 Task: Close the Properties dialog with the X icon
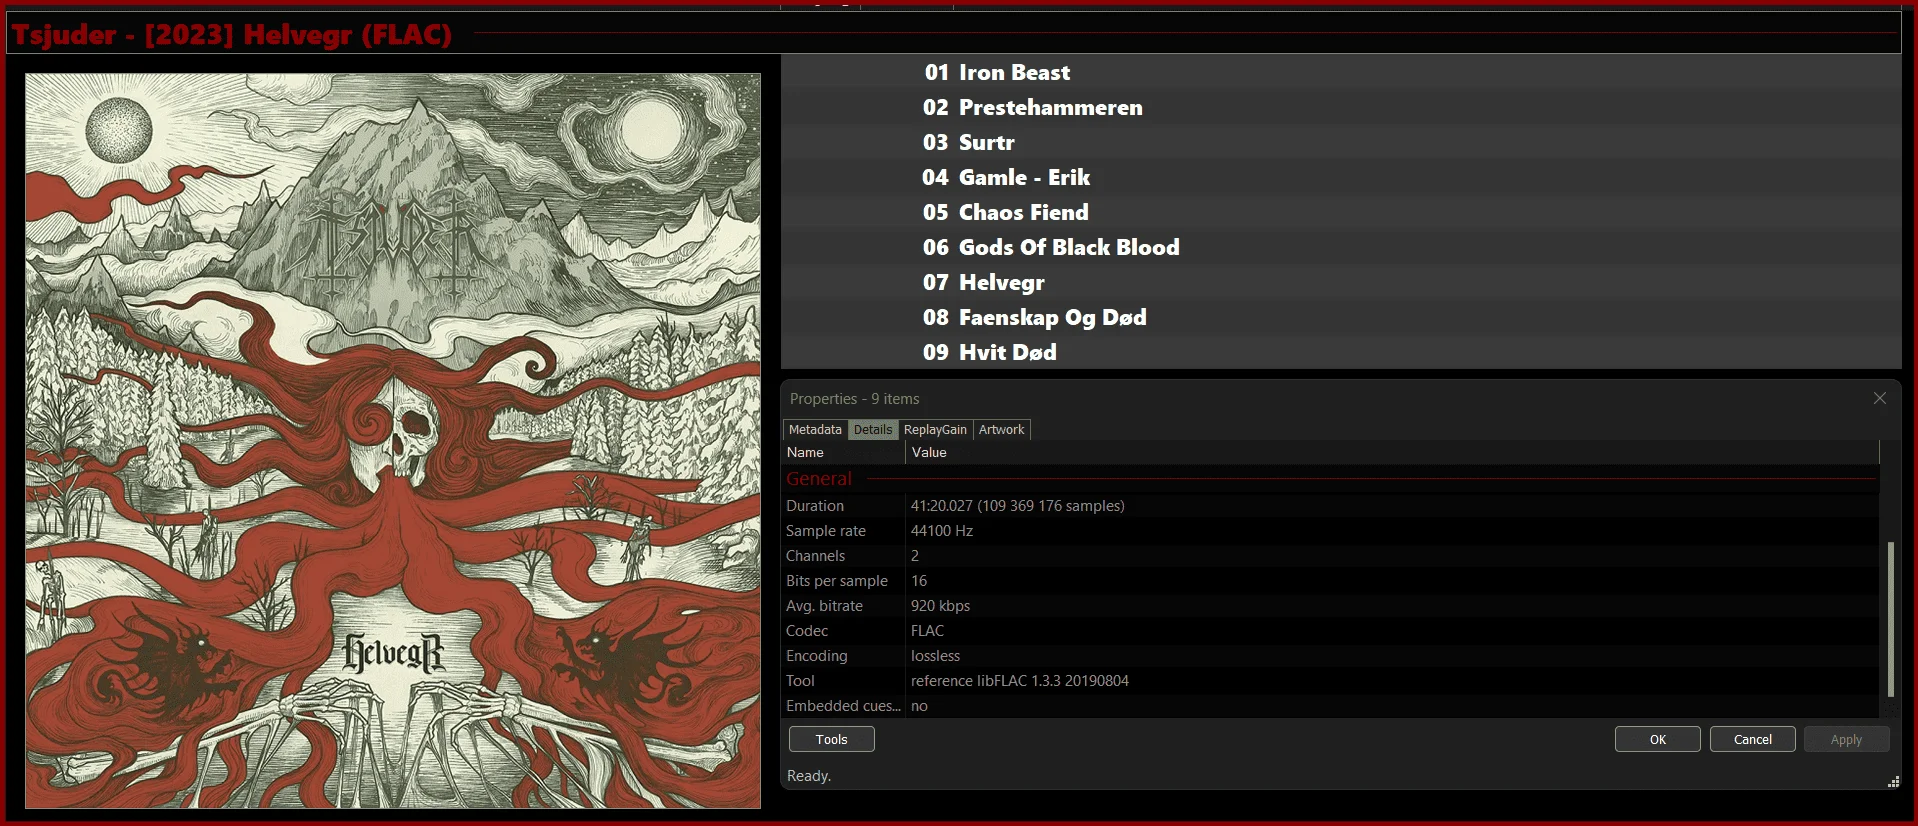1880,398
